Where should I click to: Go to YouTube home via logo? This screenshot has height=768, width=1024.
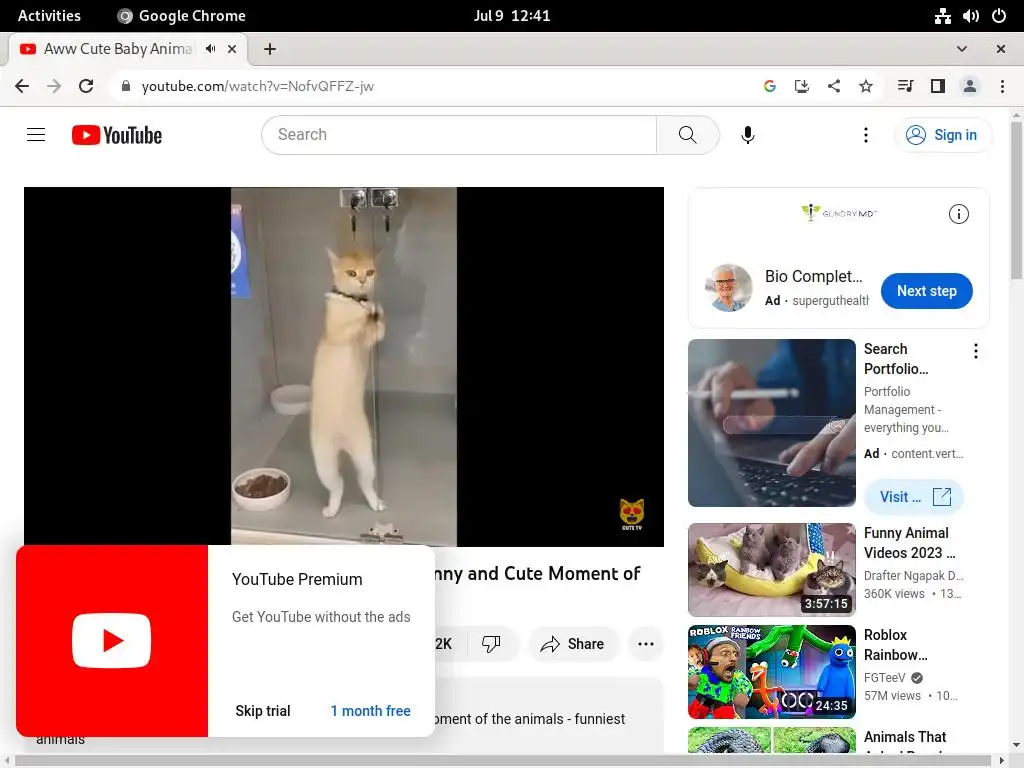(117, 135)
